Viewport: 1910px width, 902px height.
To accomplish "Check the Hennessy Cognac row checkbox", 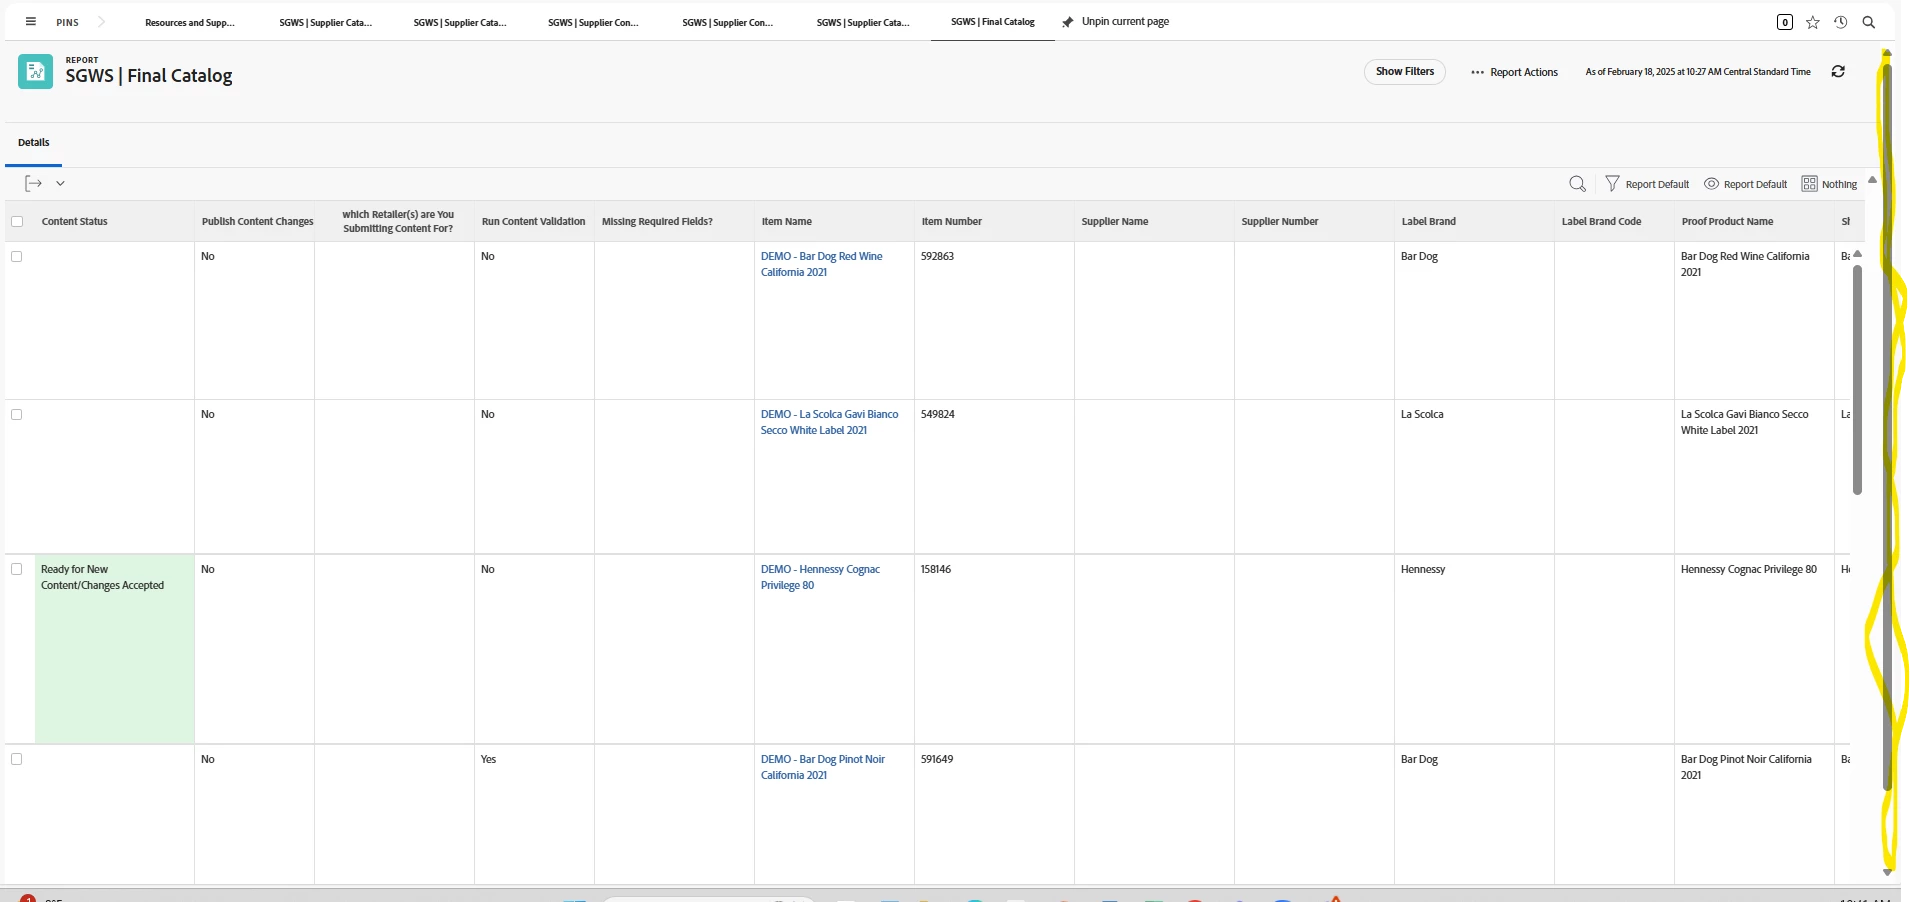I will 17,569.
